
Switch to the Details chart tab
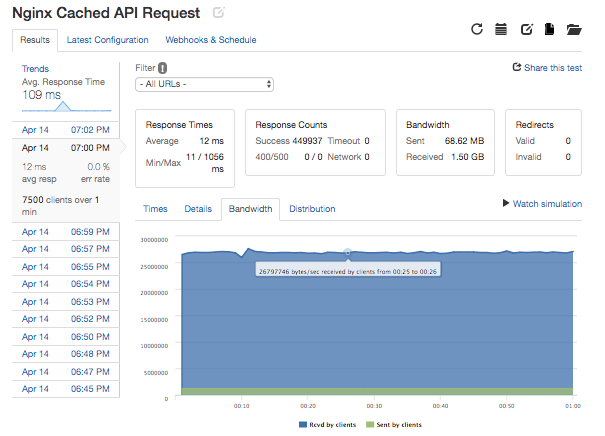point(198,209)
